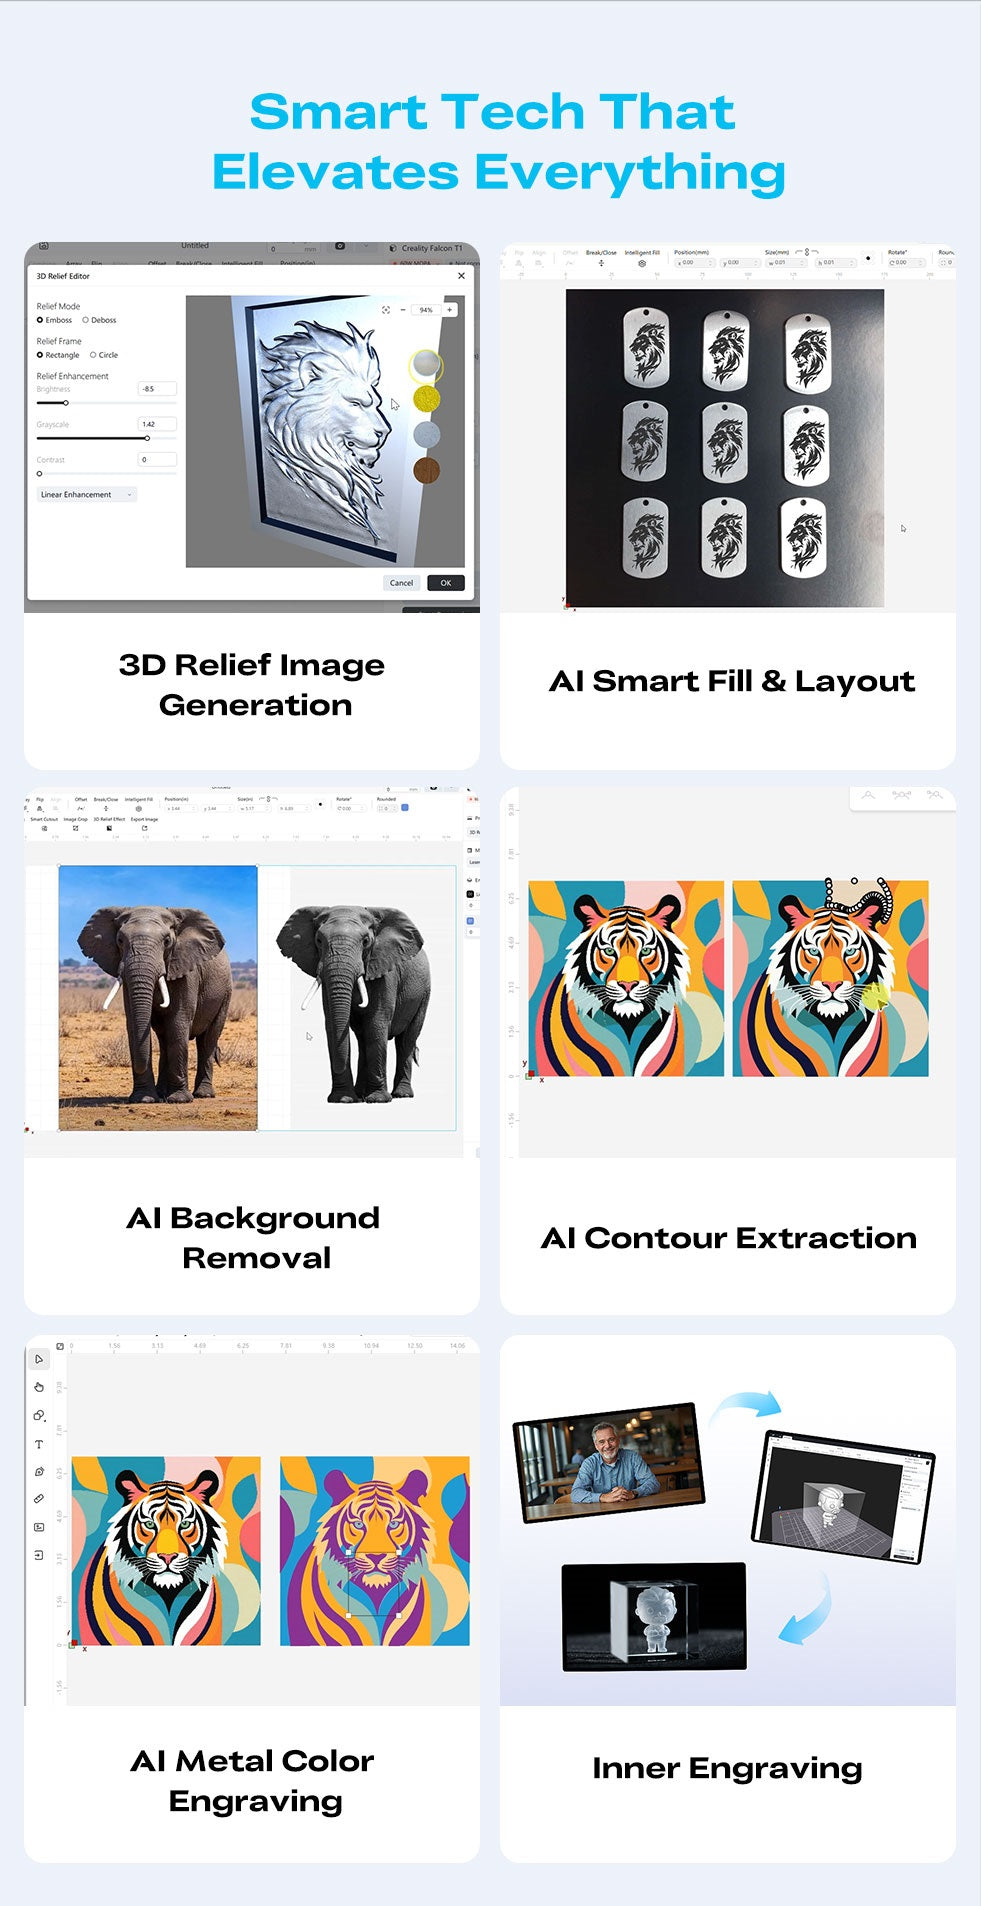Select the pen path tool
This screenshot has height=1906, width=981.
[39, 1472]
